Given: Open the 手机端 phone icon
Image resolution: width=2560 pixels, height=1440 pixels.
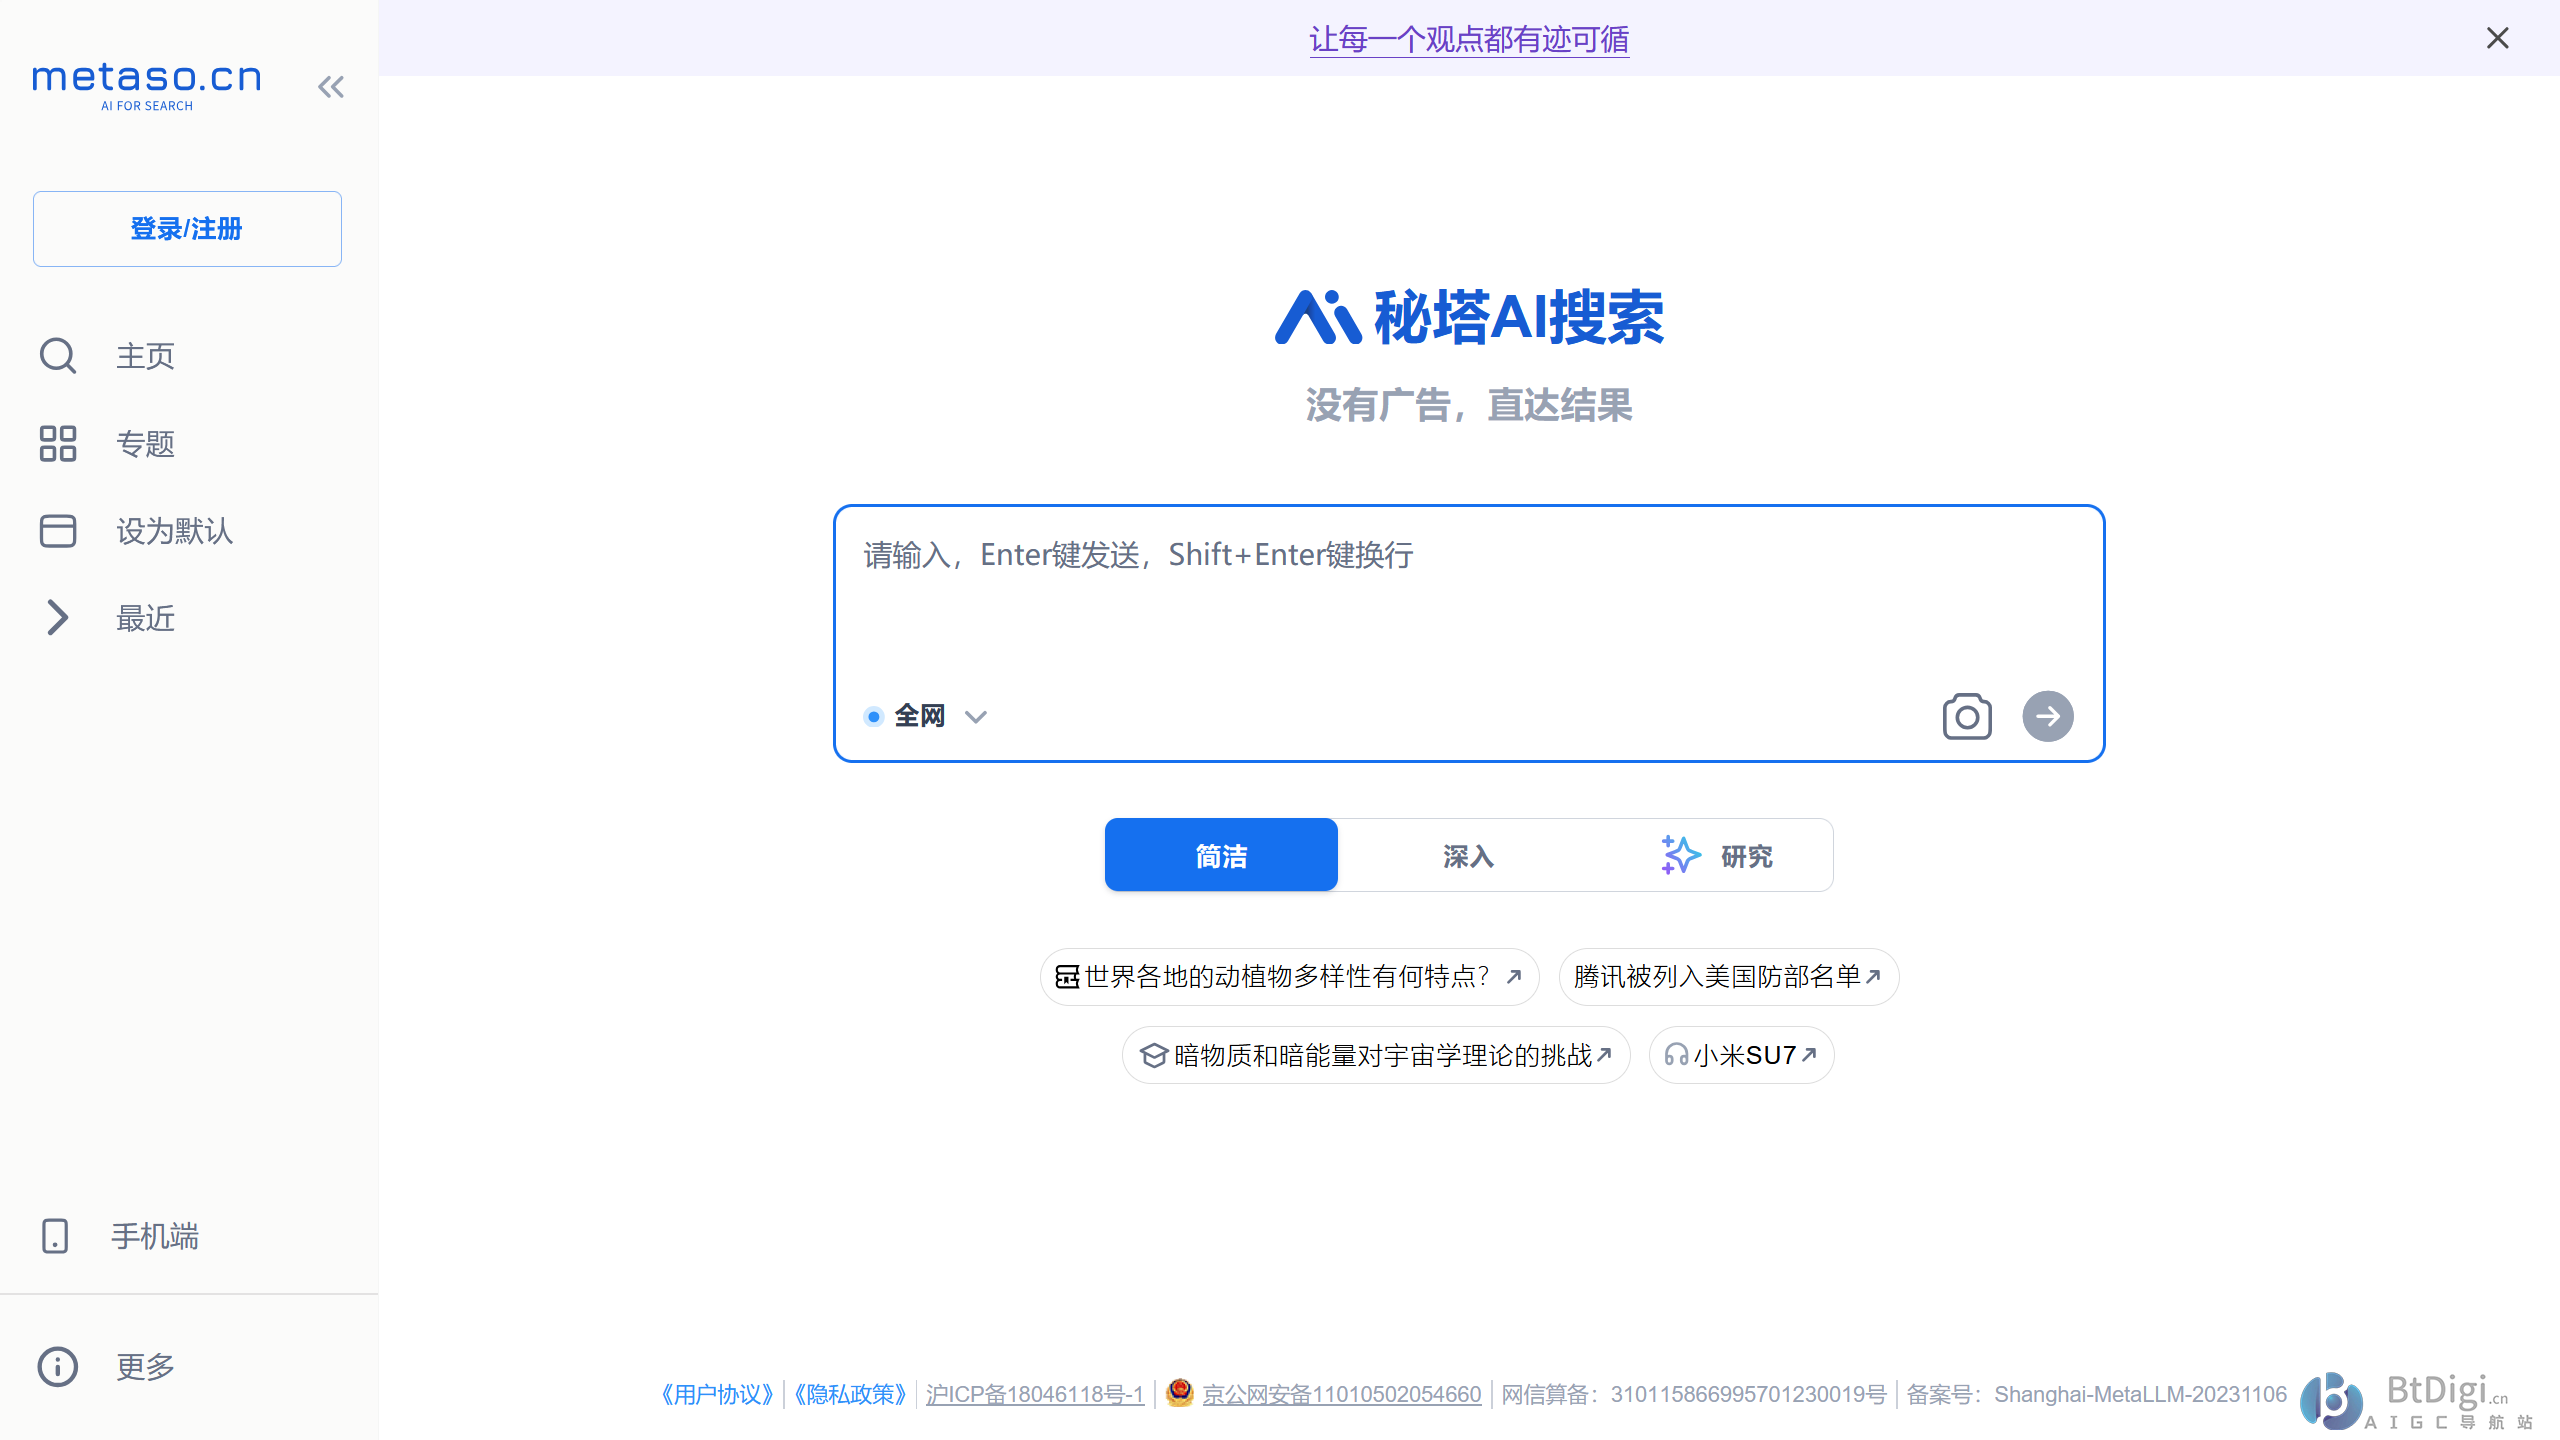Looking at the screenshot, I should point(55,1236).
